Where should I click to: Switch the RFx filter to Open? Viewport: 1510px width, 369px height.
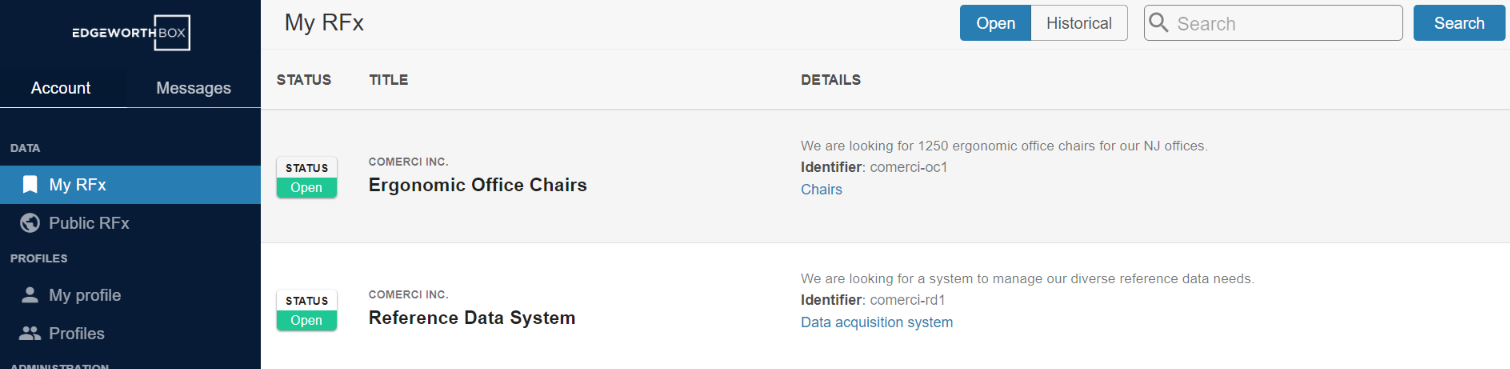[995, 23]
